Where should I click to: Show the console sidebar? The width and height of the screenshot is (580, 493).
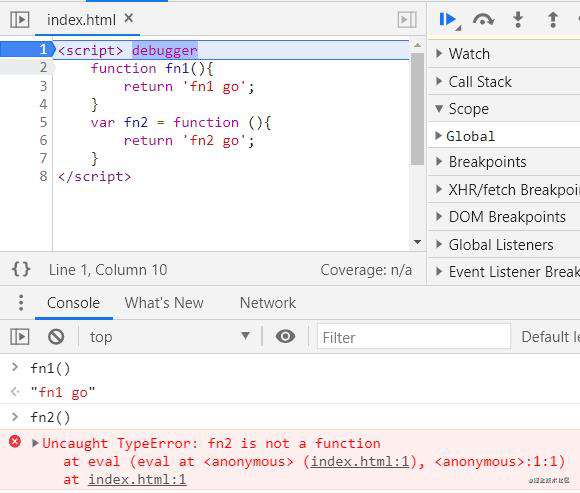(x=19, y=337)
